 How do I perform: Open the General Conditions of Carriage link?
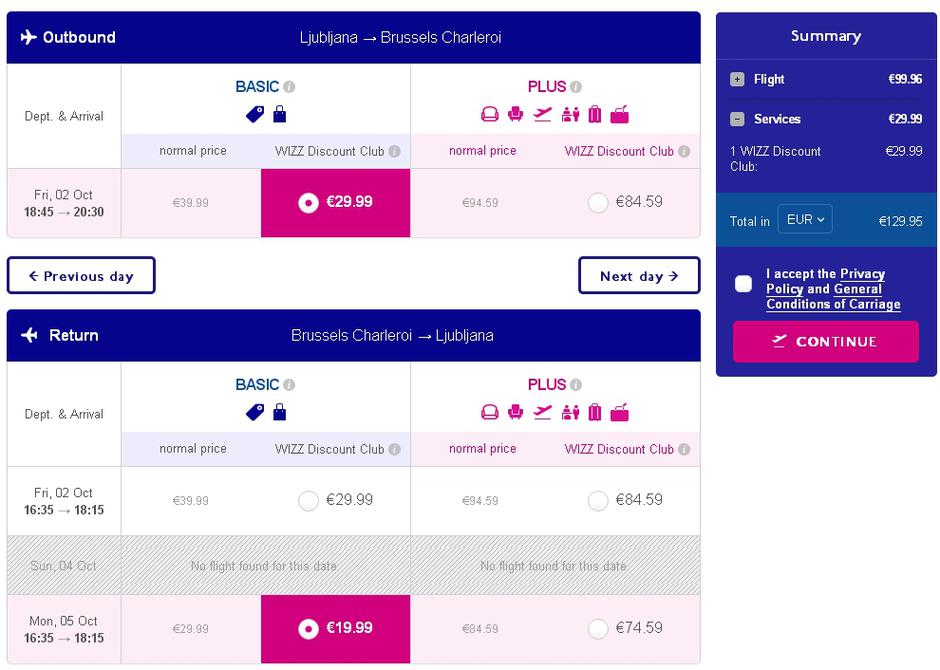[833, 304]
